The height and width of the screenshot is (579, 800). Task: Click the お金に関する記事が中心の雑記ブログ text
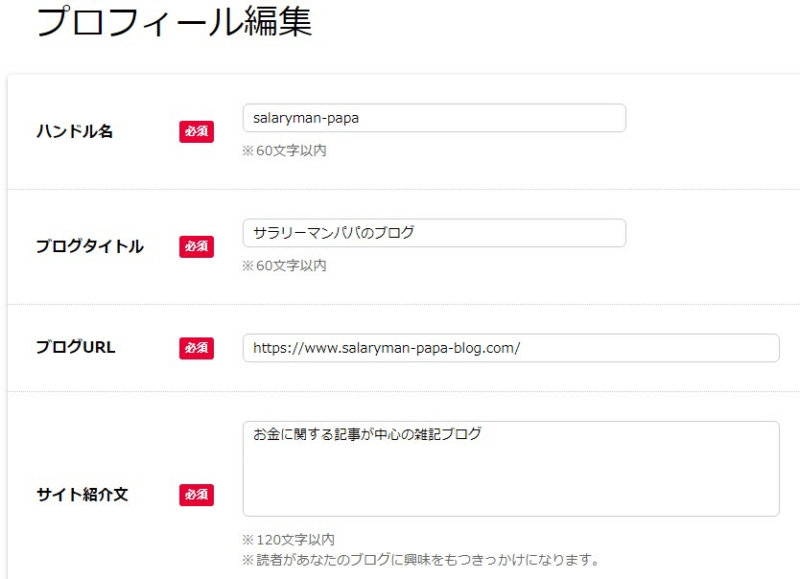(367, 434)
